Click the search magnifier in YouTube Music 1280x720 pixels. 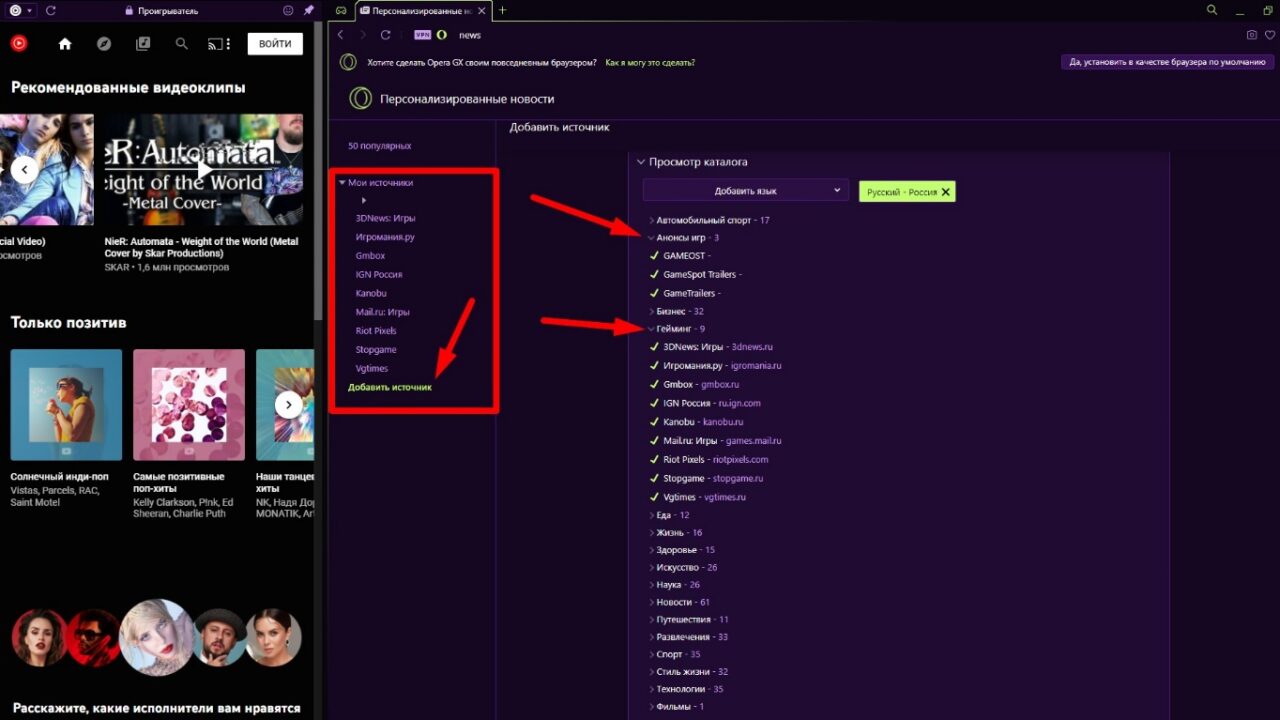coord(181,44)
